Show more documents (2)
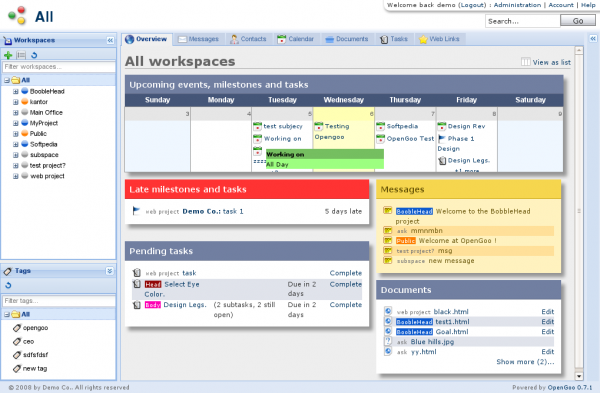The image size is (600, 393). [x=525, y=362]
